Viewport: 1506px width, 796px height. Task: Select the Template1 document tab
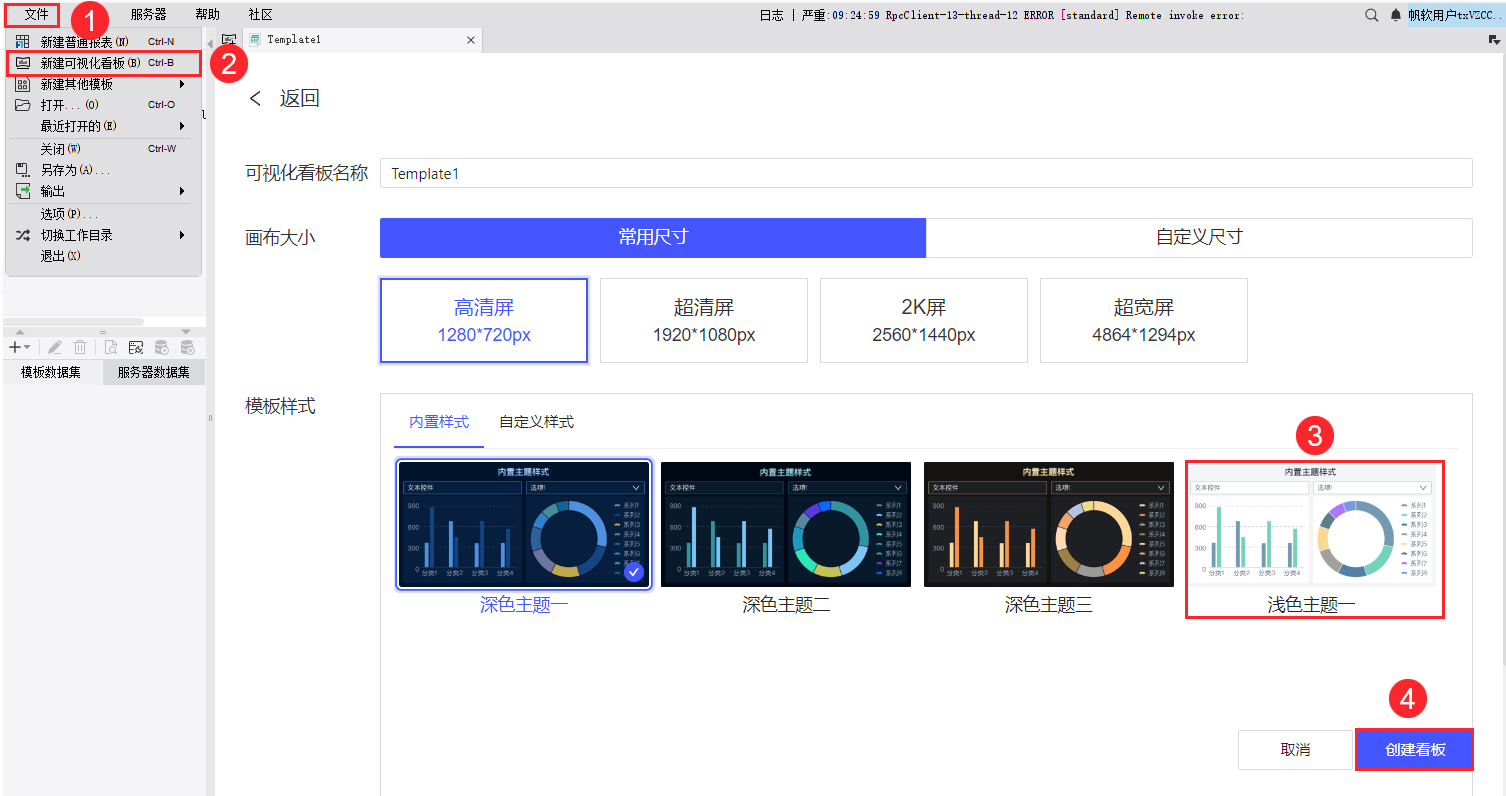pyautogui.click(x=361, y=40)
